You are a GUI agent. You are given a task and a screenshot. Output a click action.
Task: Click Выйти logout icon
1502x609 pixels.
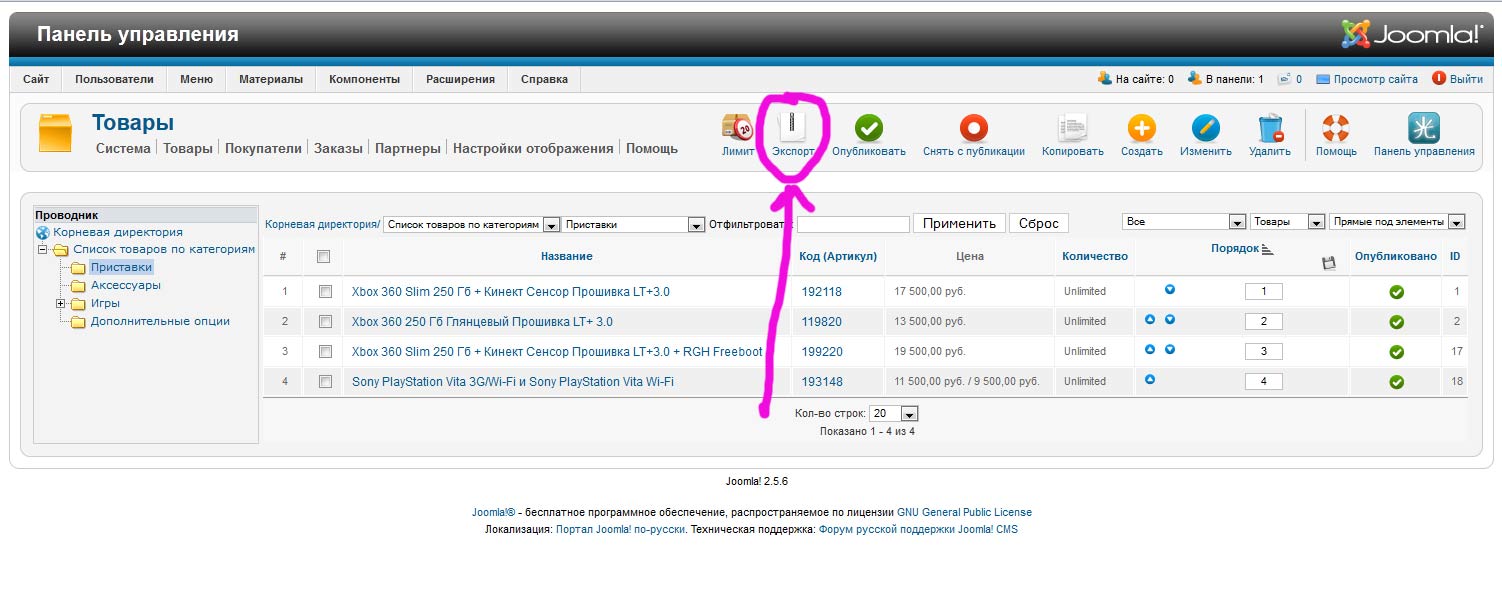1439,78
